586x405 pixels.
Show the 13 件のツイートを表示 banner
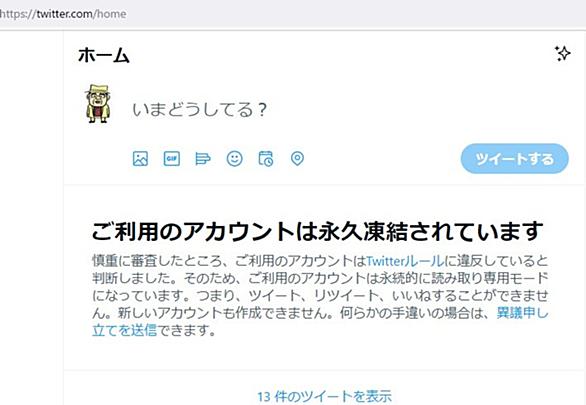tap(324, 396)
